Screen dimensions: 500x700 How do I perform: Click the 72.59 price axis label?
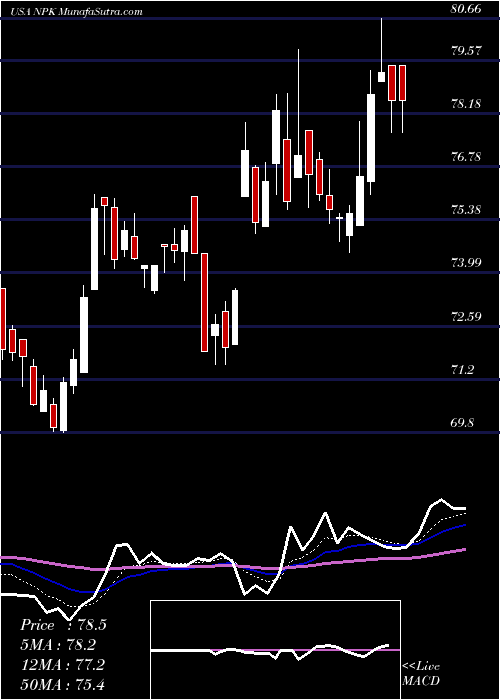point(466,317)
